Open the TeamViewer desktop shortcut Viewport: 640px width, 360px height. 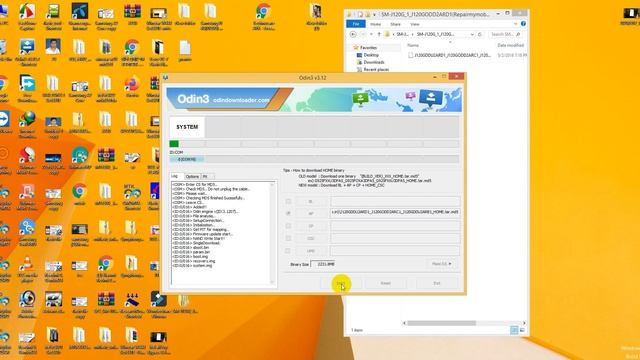click(x=5, y=120)
